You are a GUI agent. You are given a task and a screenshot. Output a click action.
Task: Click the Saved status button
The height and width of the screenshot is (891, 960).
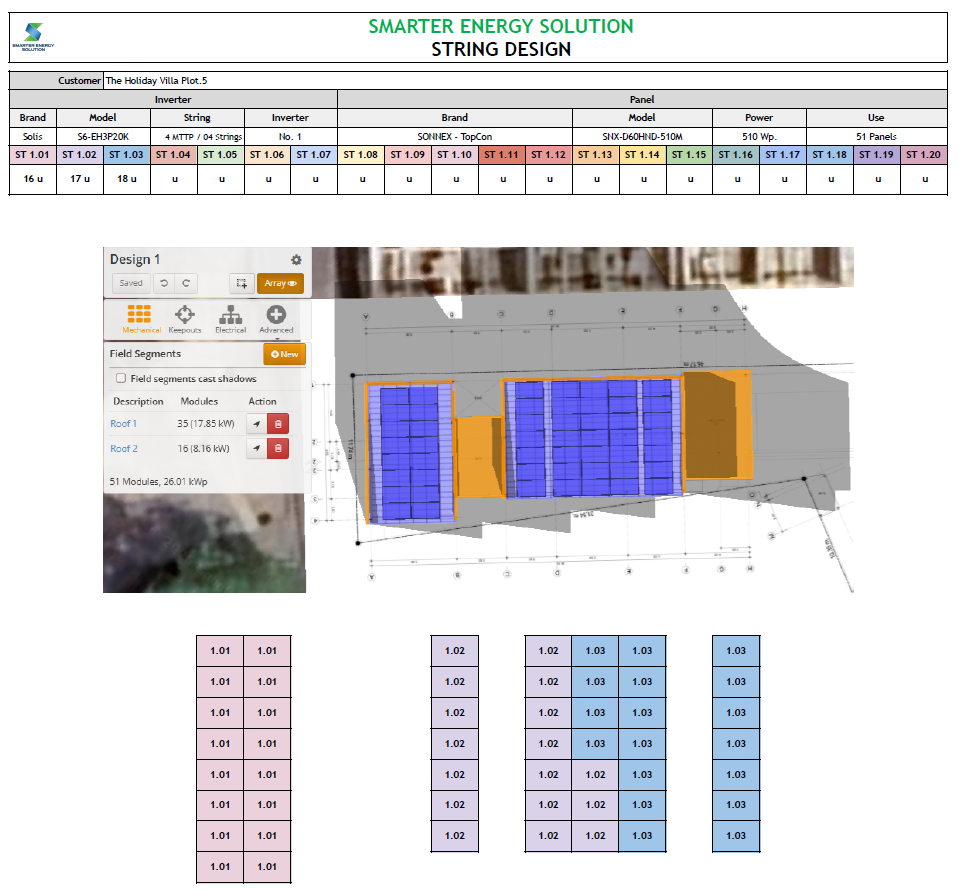pos(131,283)
